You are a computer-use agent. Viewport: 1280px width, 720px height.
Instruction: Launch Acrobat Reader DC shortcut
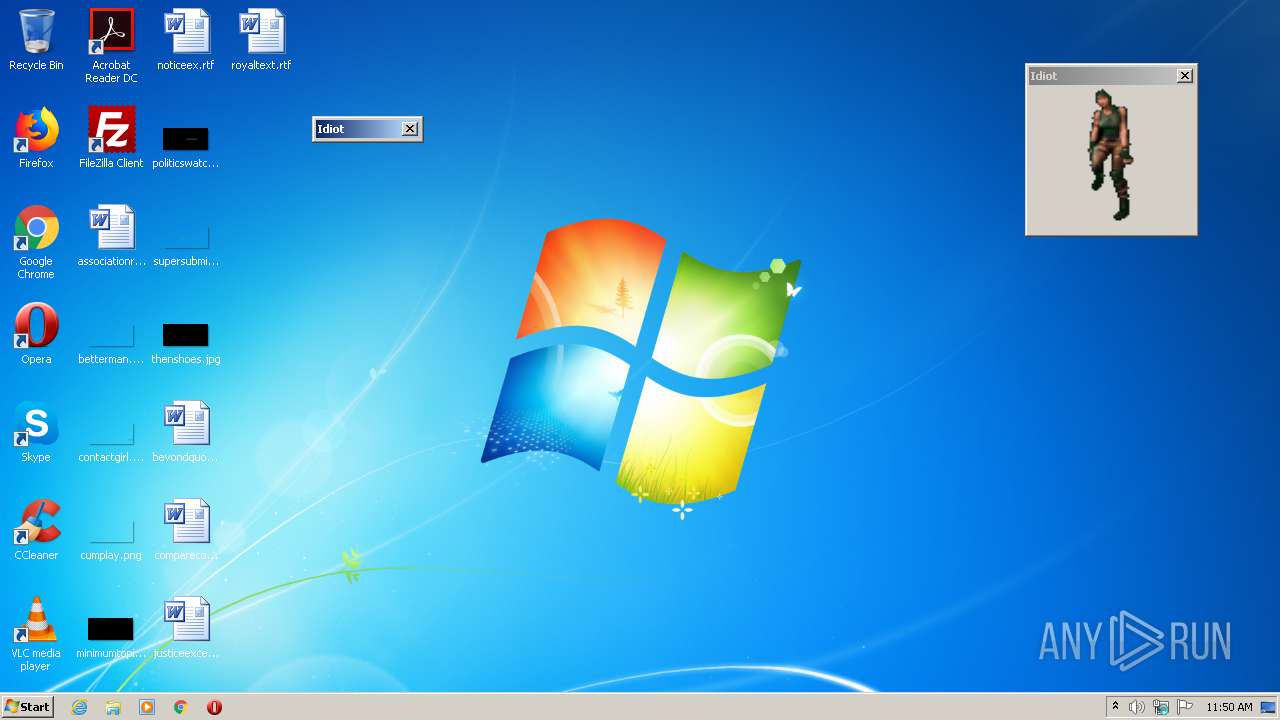pos(111,46)
